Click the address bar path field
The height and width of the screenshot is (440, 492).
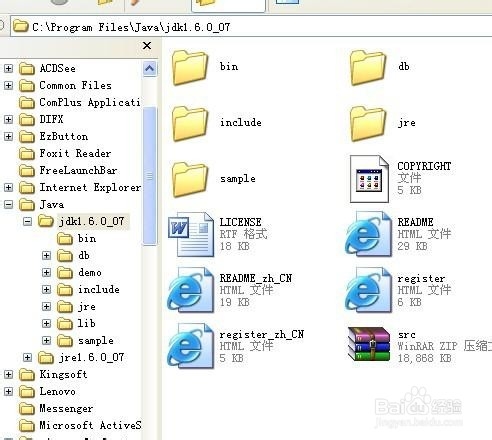point(251,27)
